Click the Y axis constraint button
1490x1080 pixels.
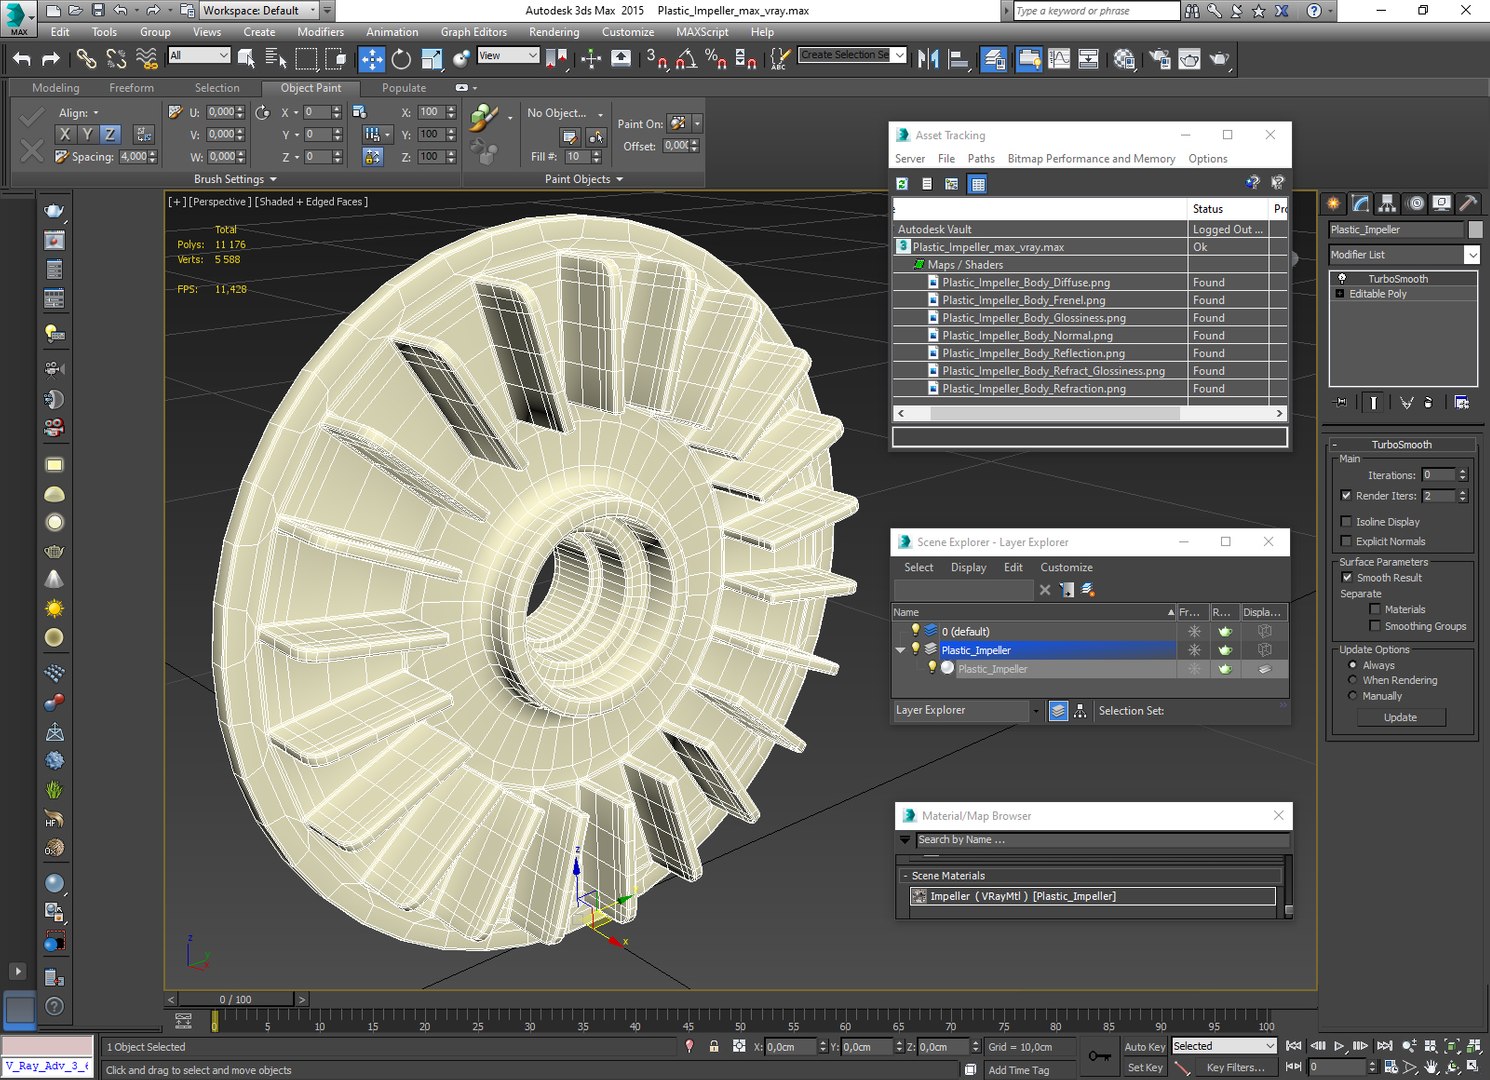[x=87, y=134]
